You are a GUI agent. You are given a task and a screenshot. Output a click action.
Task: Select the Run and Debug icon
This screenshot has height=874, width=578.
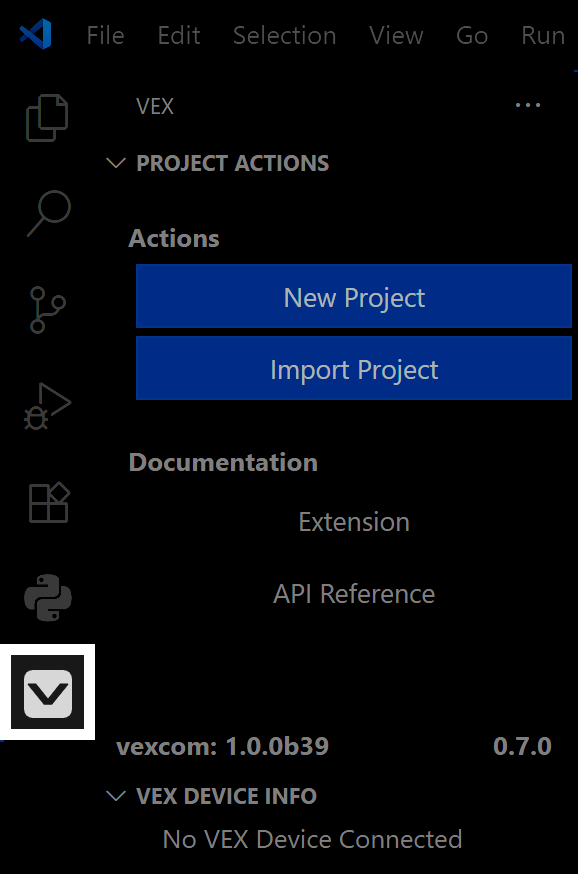[x=46, y=405]
